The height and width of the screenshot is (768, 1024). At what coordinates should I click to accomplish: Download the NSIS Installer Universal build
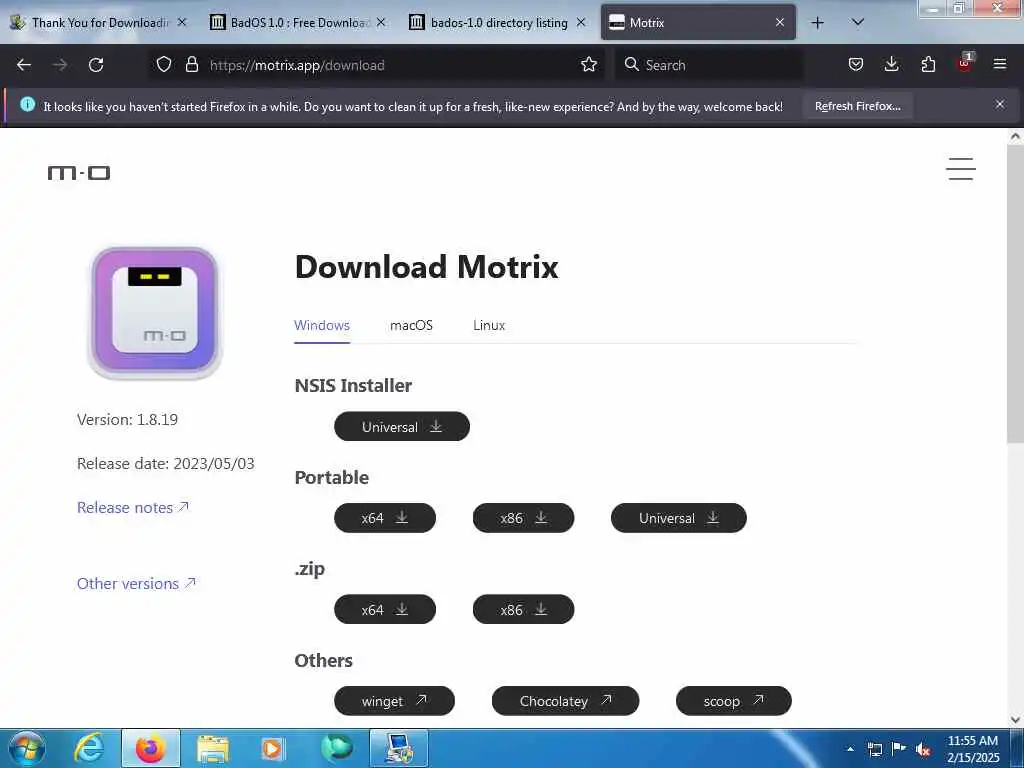point(402,426)
